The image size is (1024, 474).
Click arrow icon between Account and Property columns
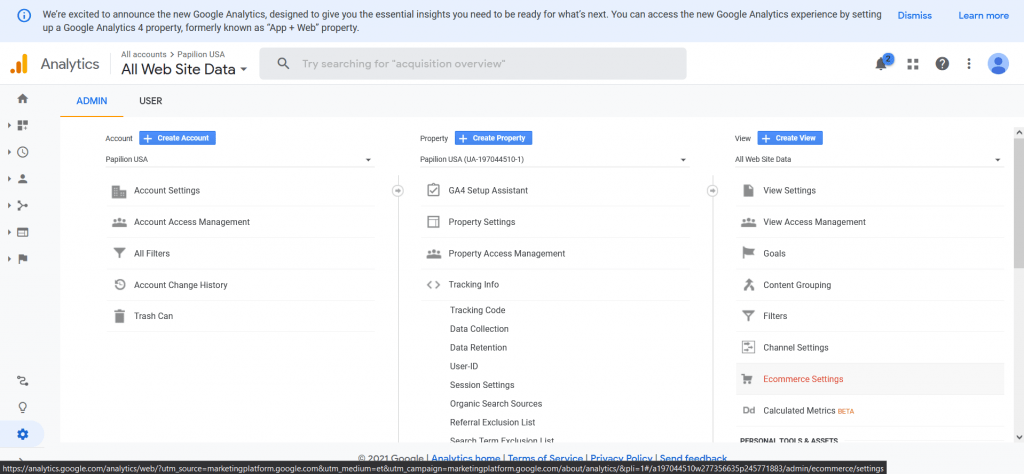(398, 191)
